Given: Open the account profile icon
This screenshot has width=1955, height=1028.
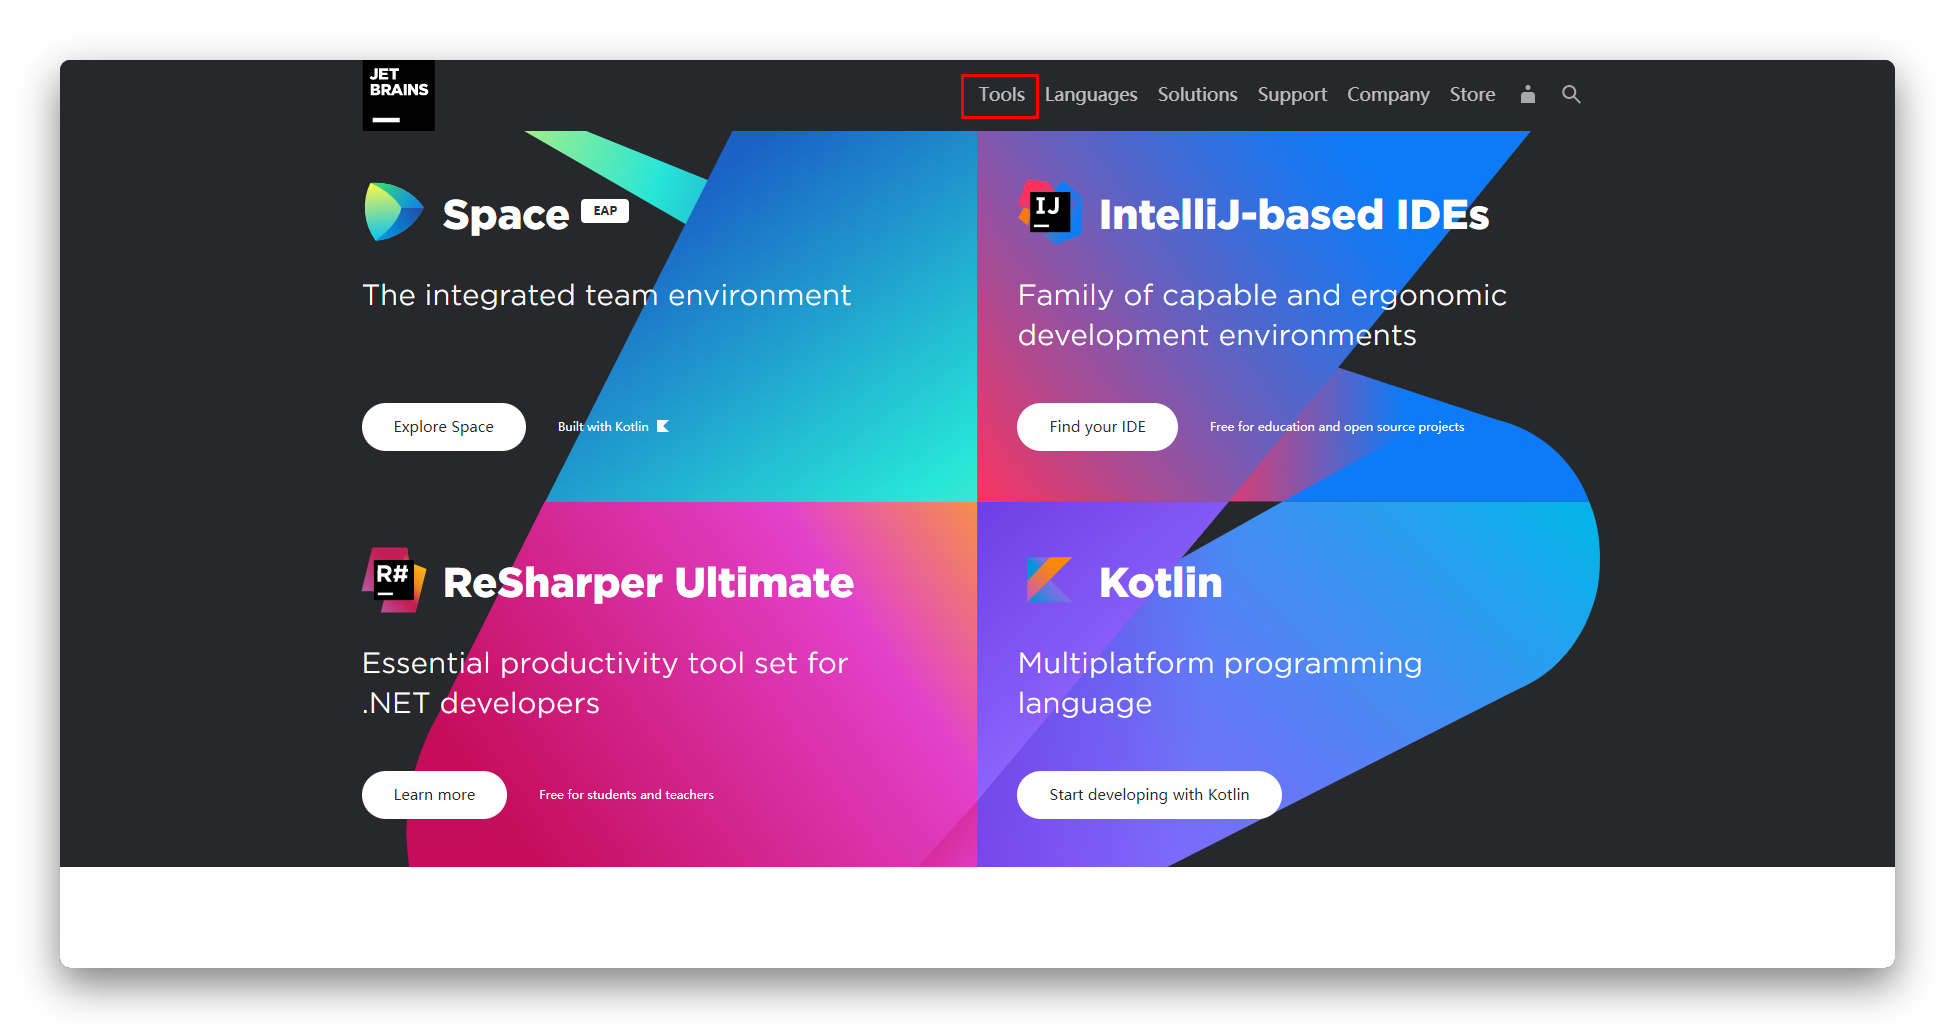Looking at the screenshot, I should click(1527, 94).
